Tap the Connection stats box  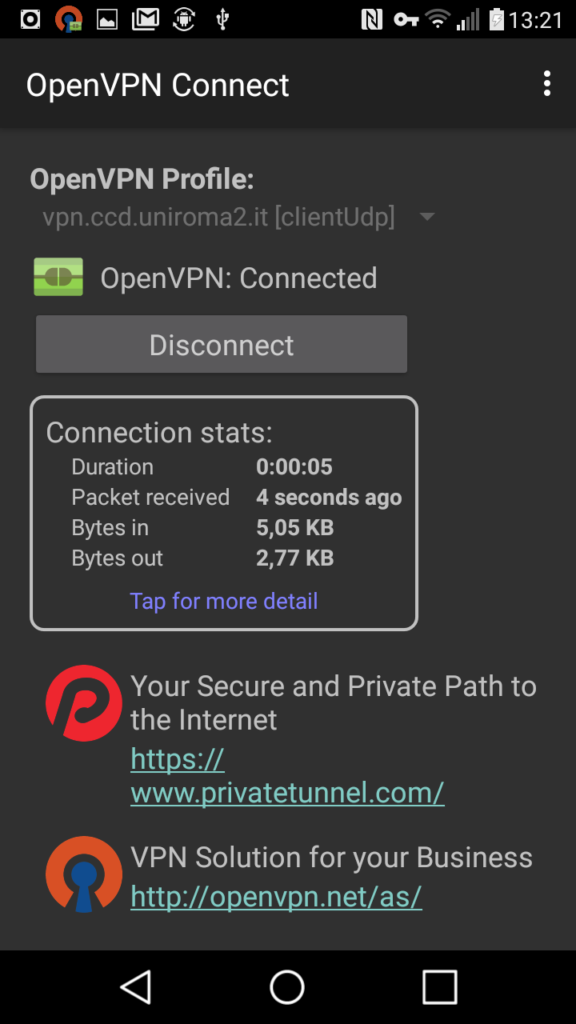coord(224,513)
